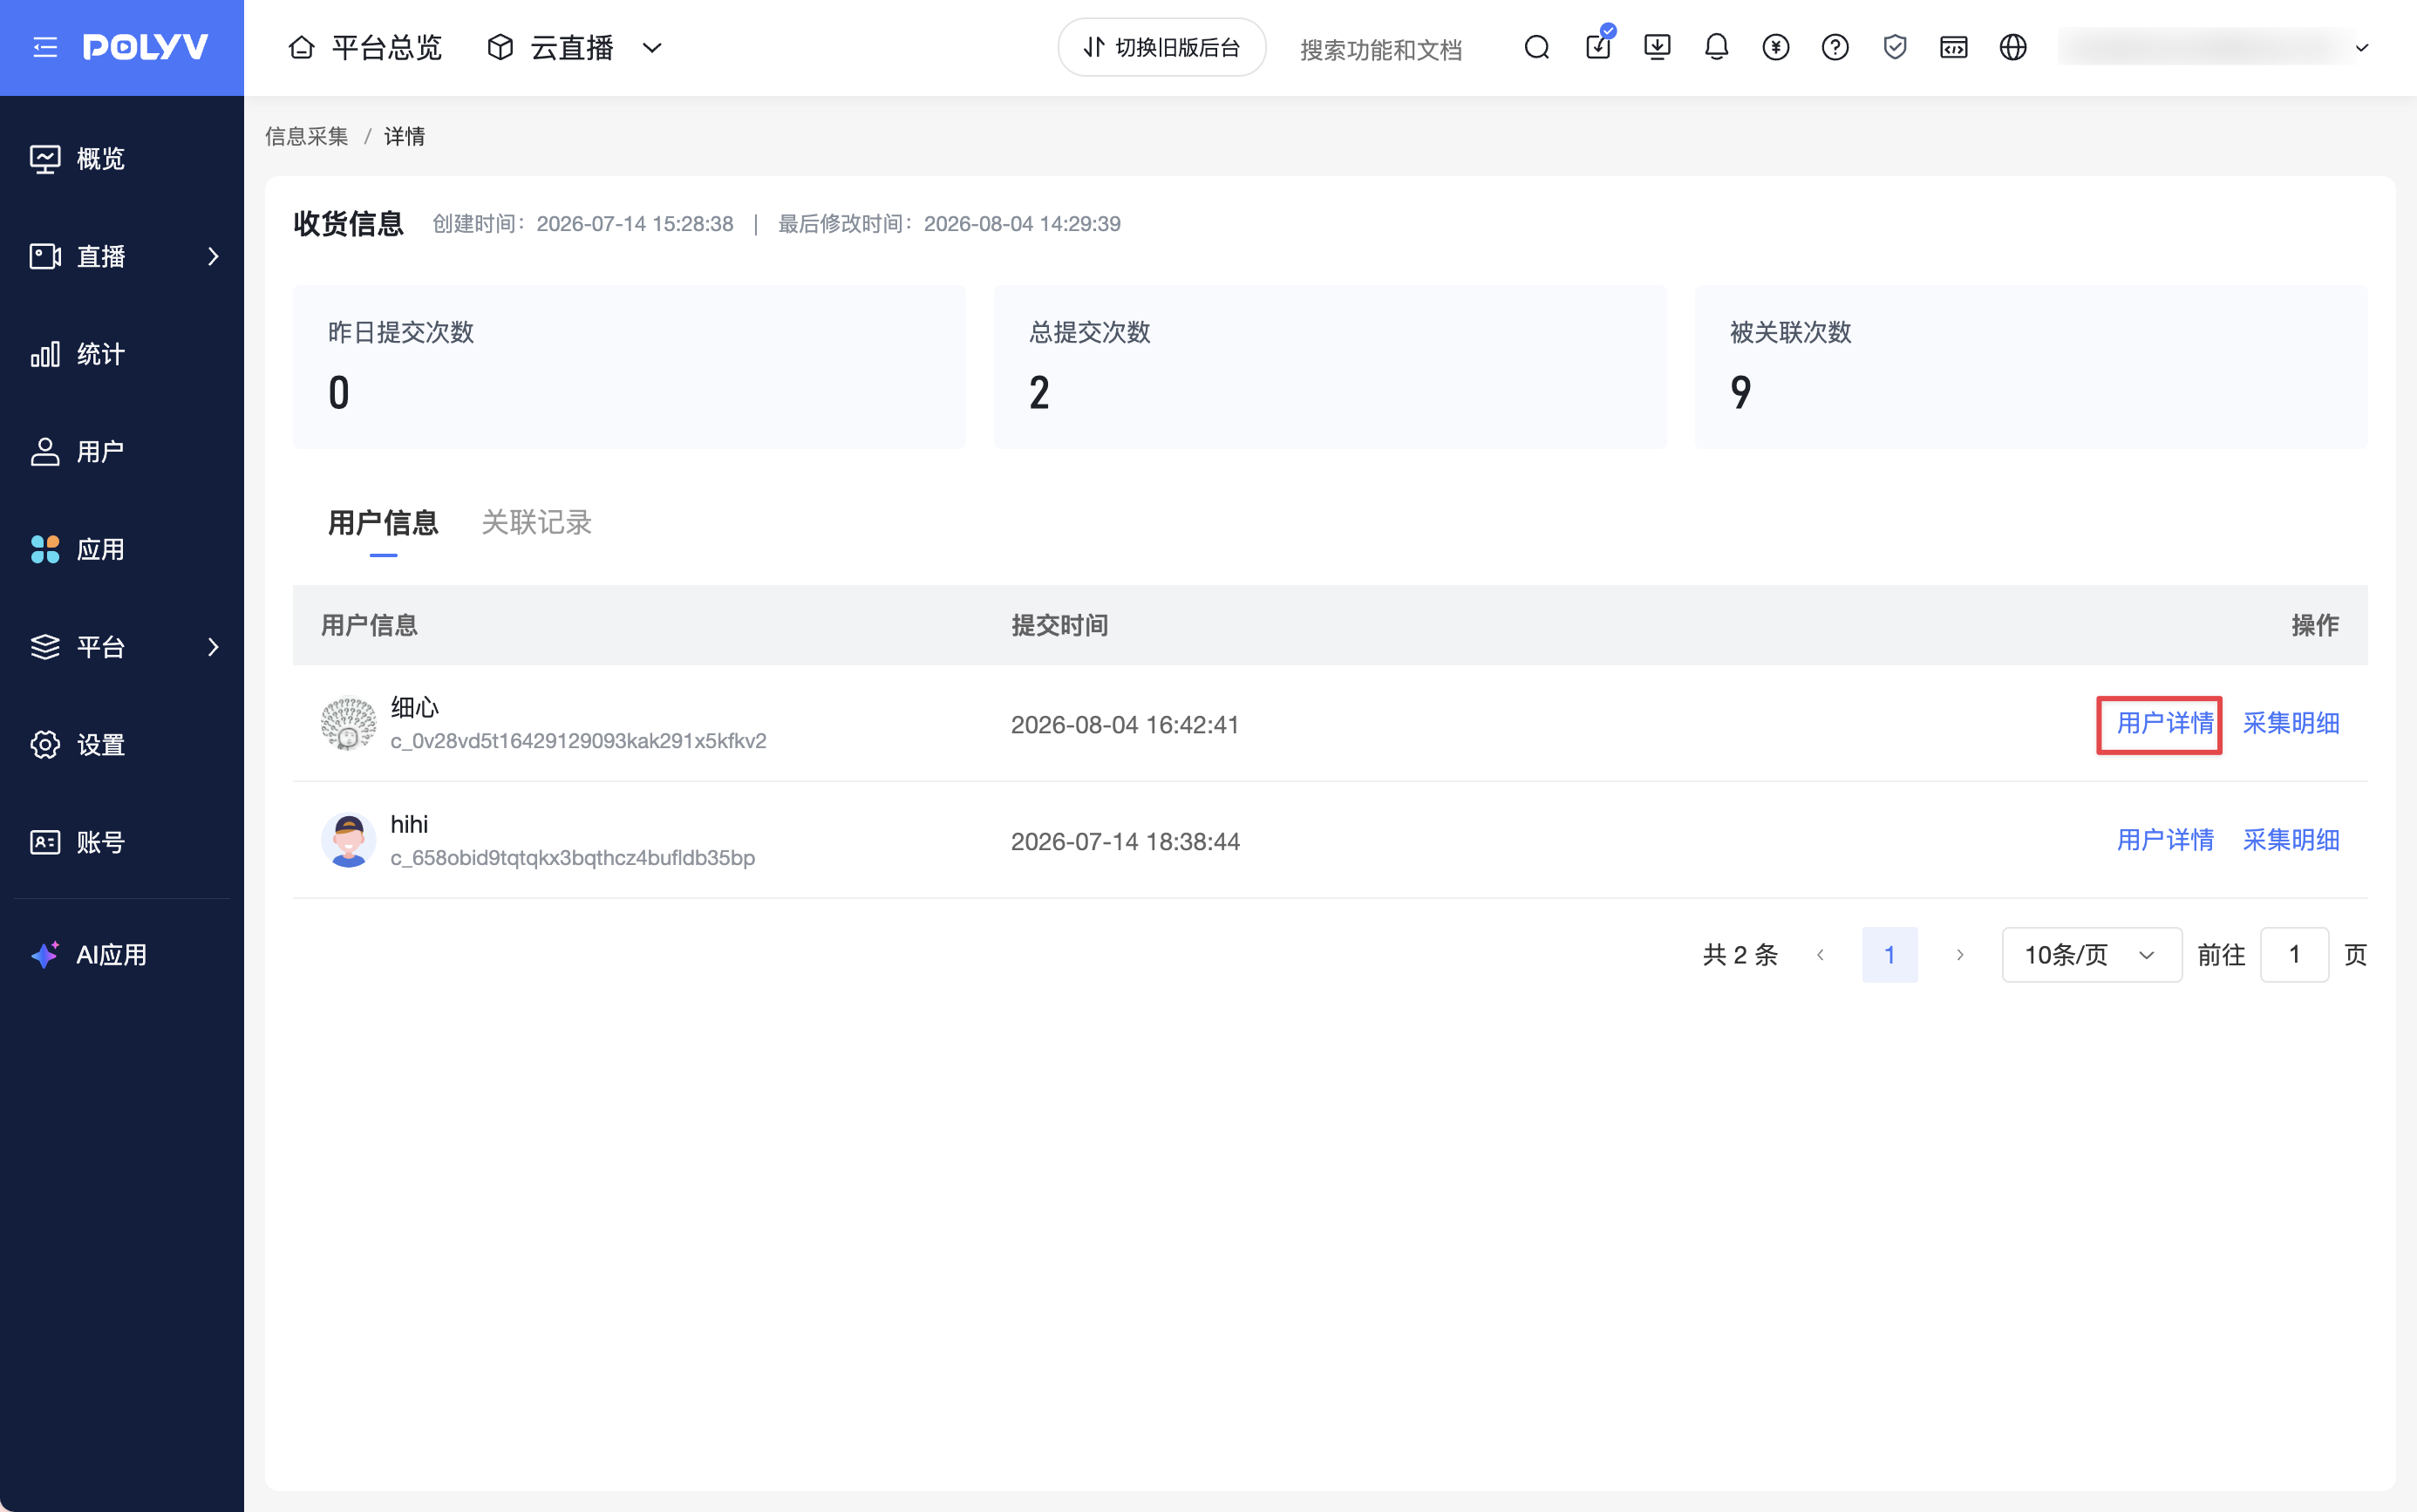Open the 10条/页 page size dropdown
This screenshot has width=2417, height=1512.
[2091, 955]
